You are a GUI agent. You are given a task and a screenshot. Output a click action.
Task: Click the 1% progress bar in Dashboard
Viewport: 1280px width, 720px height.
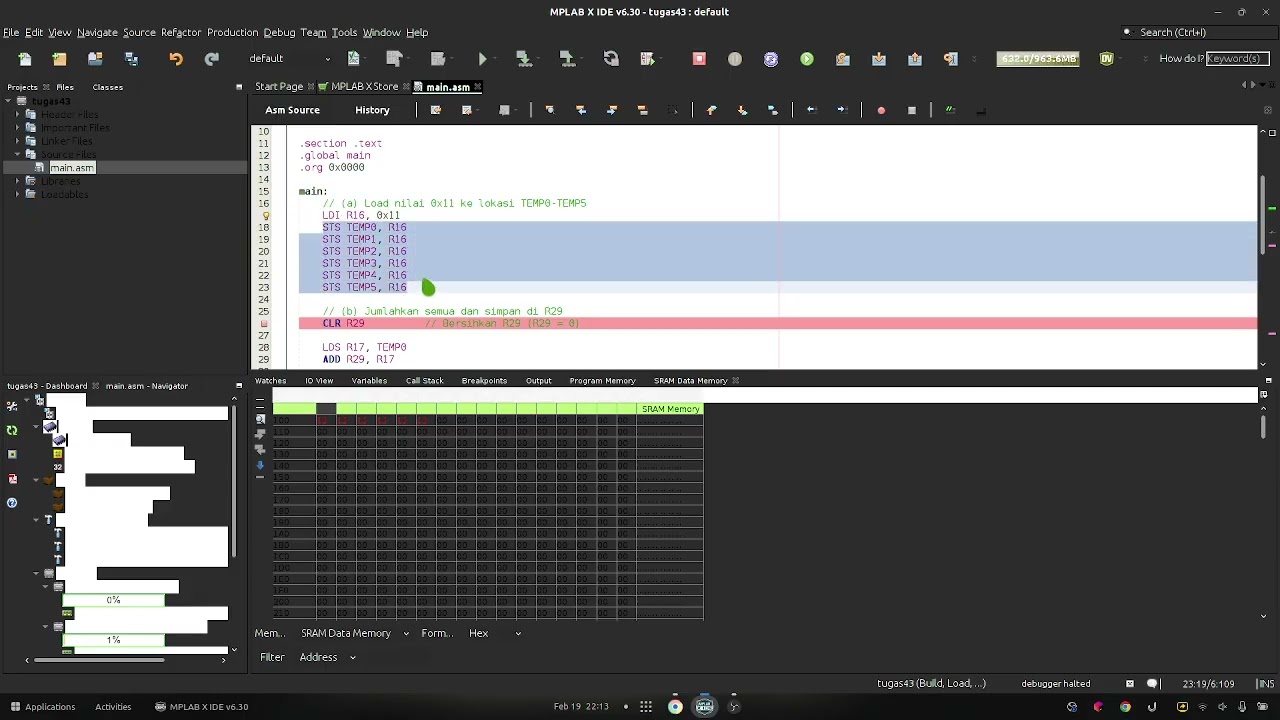tap(113, 640)
